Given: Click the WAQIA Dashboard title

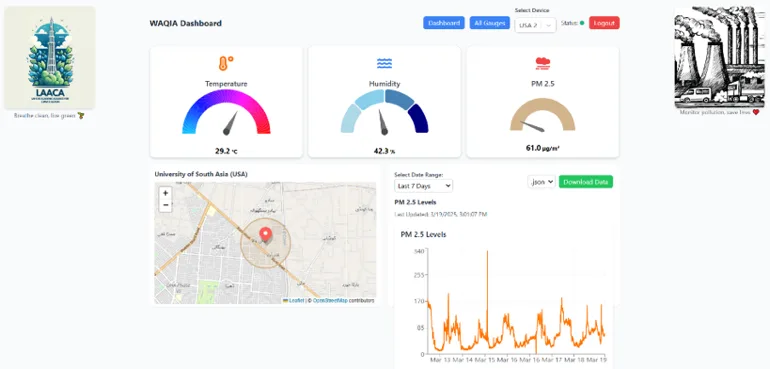Looking at the screenshot, I should (x=186, y=23).
